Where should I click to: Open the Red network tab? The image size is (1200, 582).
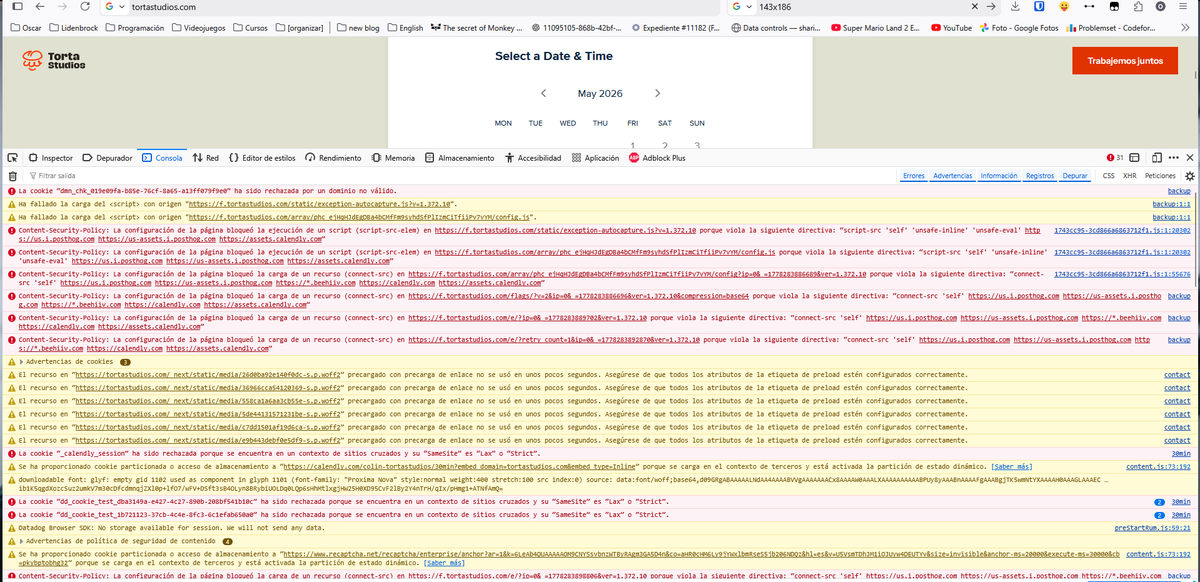click(x=205, y=158)
